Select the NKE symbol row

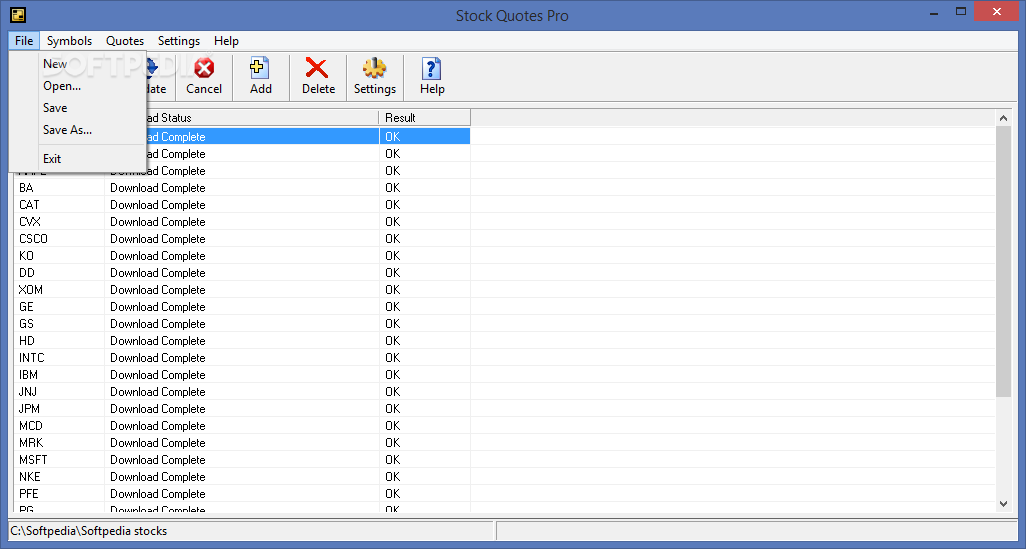point(242,477)
